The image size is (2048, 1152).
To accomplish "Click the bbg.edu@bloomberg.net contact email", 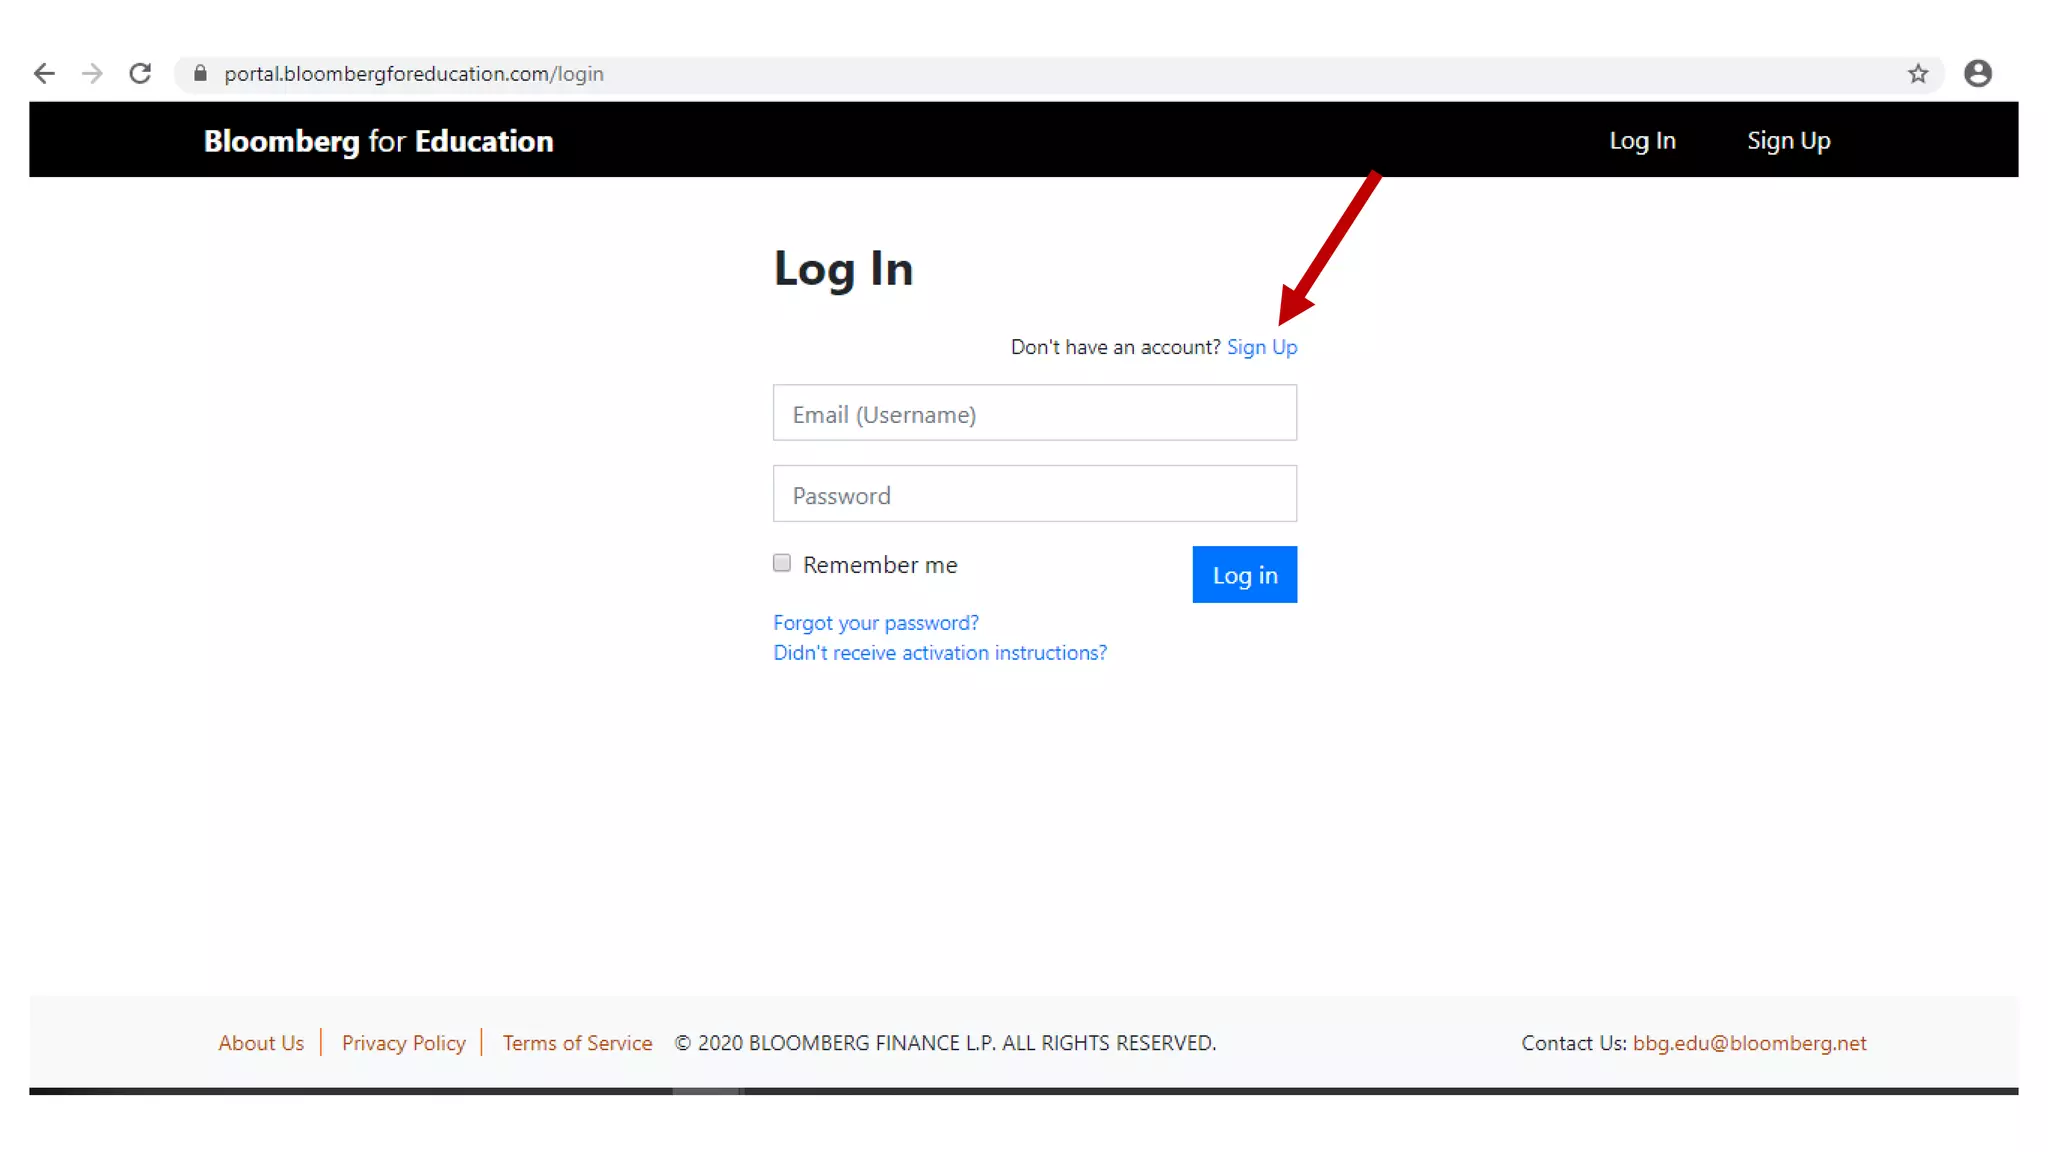I will point(1749,1043).
